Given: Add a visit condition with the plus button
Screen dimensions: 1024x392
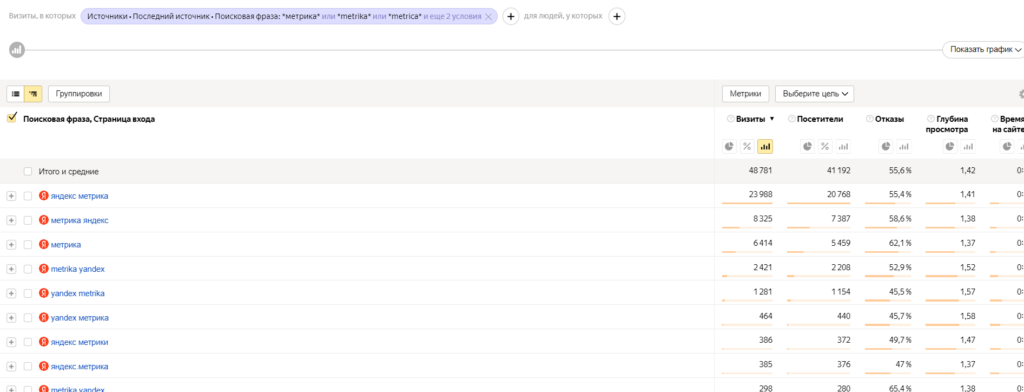Looking at the screenshot, I should [x=511, y=16].
